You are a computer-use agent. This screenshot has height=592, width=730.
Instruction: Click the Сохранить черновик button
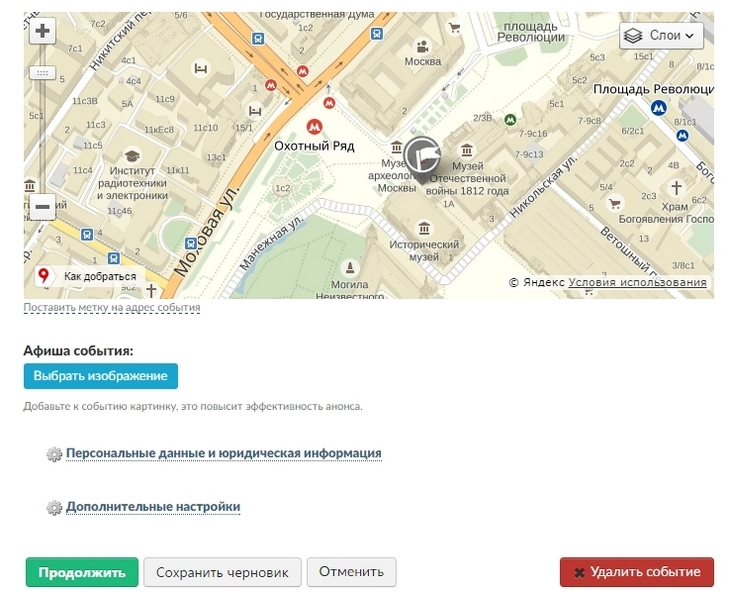click(222, 572)
